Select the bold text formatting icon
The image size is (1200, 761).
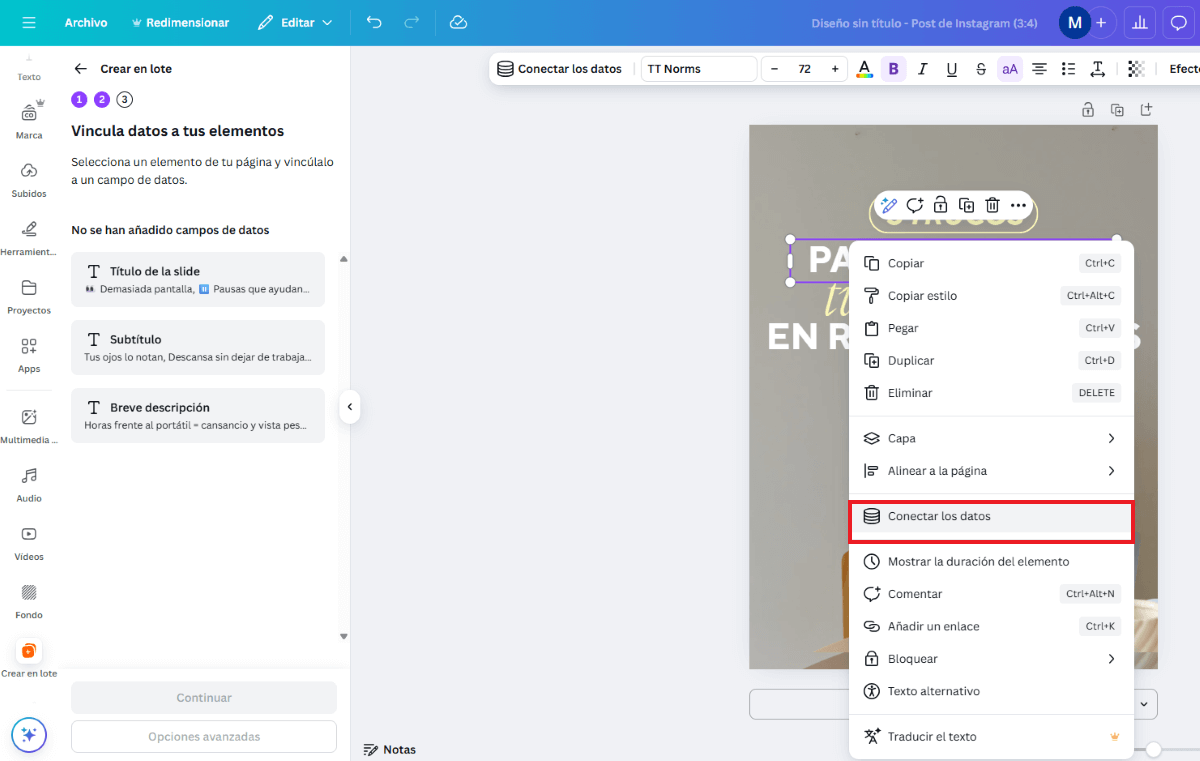click(893, 68)
